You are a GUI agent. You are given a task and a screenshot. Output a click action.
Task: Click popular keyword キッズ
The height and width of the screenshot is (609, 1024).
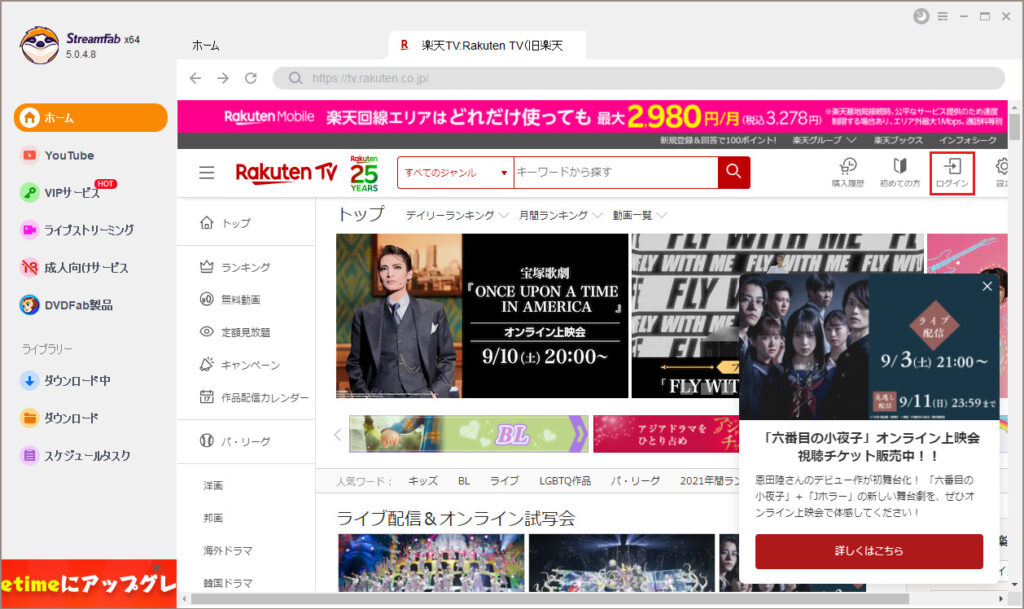tap(423, 481)
